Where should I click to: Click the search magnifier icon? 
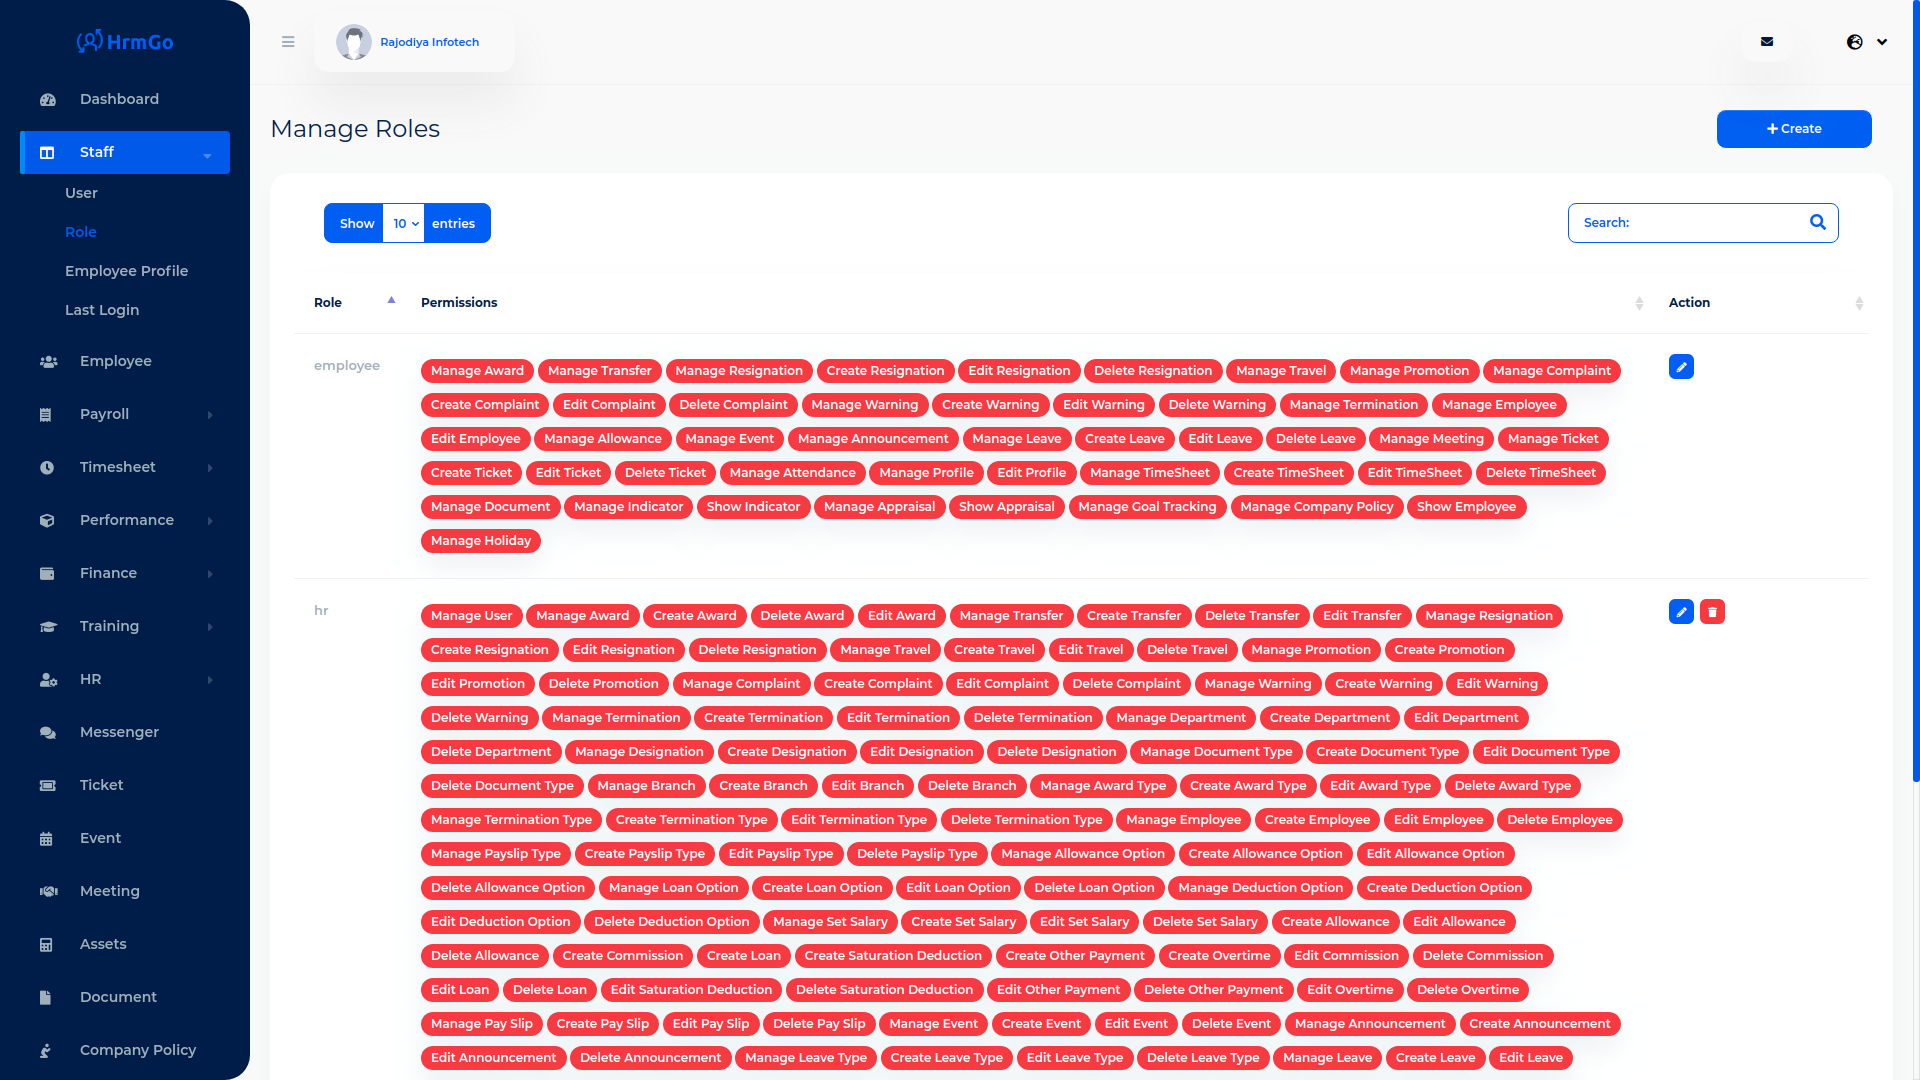[1817, 222]
